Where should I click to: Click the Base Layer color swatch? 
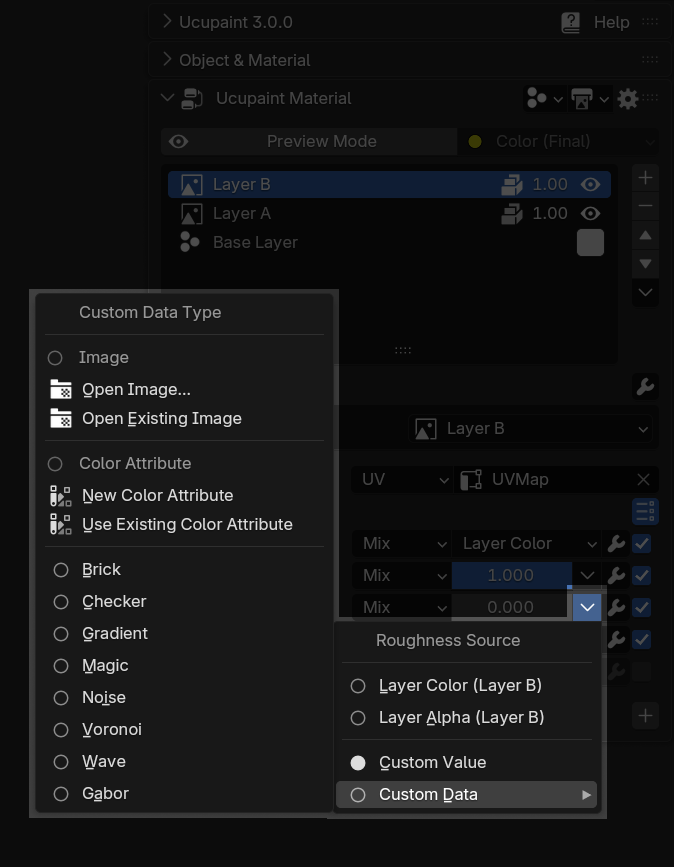coord(591,243)
